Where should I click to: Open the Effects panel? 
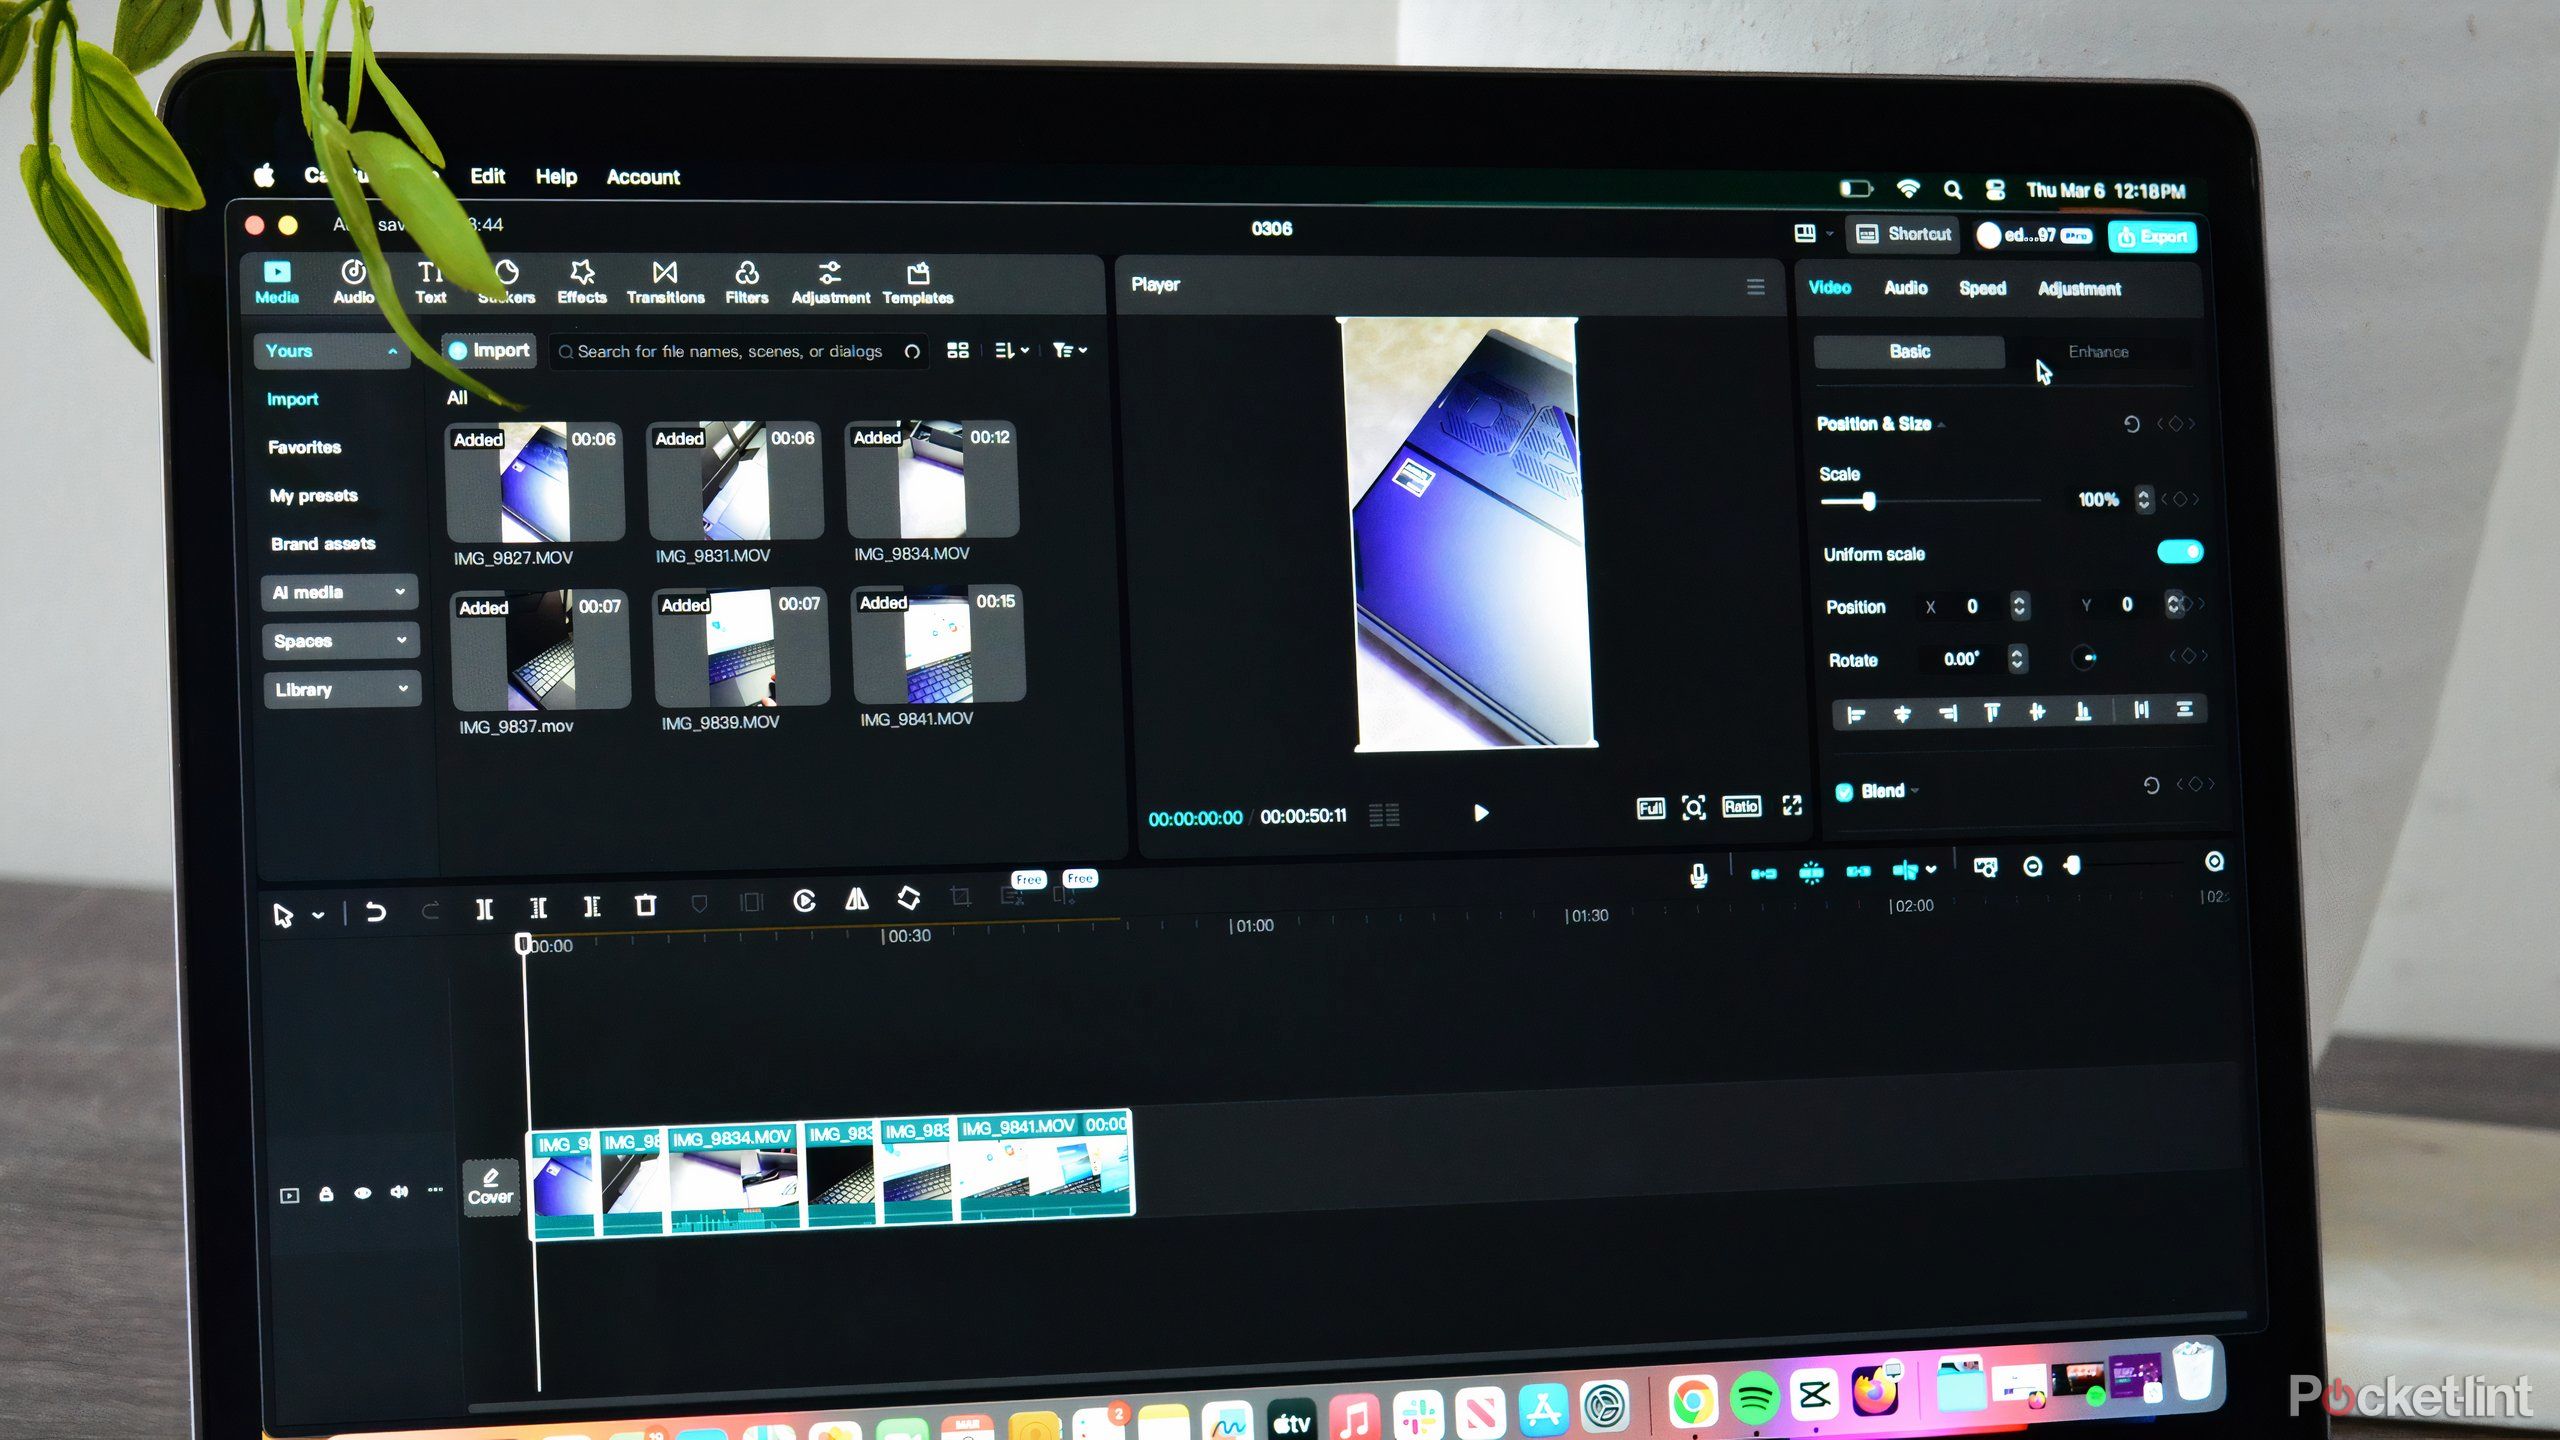(x=581, y=280)
